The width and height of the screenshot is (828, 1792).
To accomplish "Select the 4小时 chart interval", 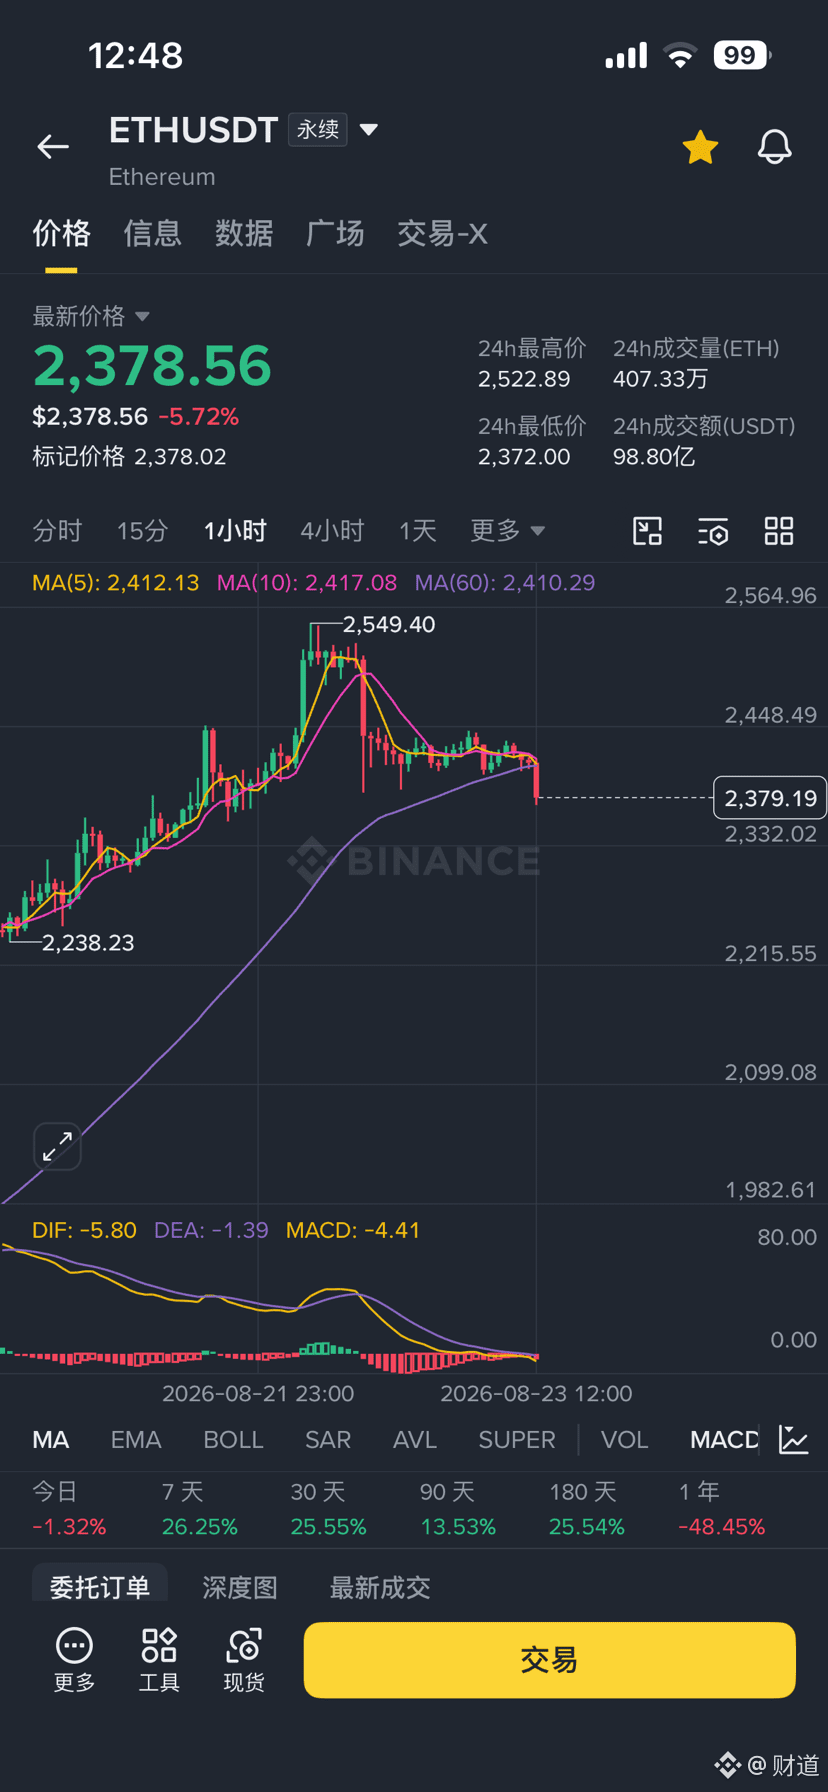I will tap(332, 530).
